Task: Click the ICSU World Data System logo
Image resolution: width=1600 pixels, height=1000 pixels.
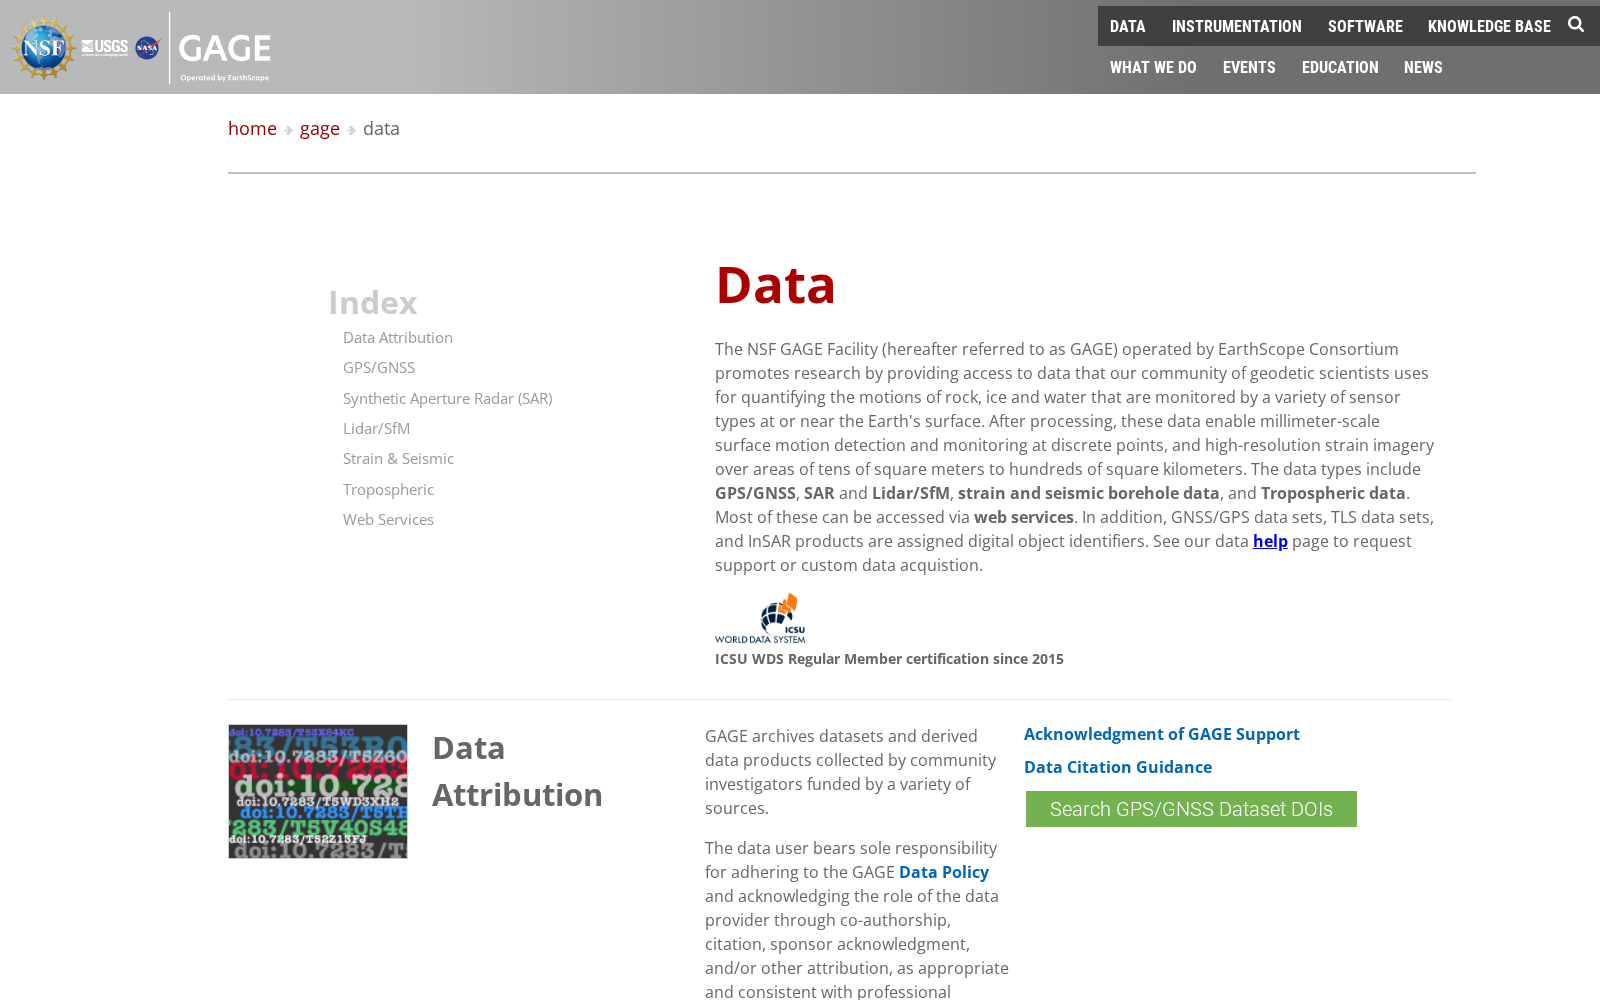Action: point(760,619)
